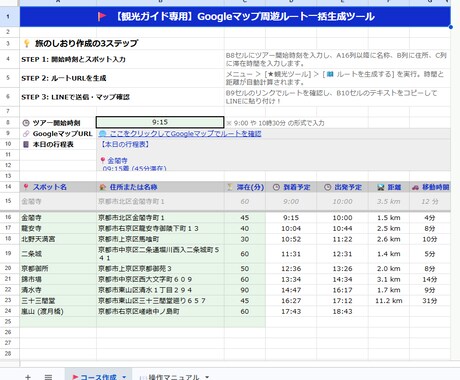This screenshot has width=460, height=380.
Task: Select the tour start time cell 9:15
Action: (x=160, y=122)
